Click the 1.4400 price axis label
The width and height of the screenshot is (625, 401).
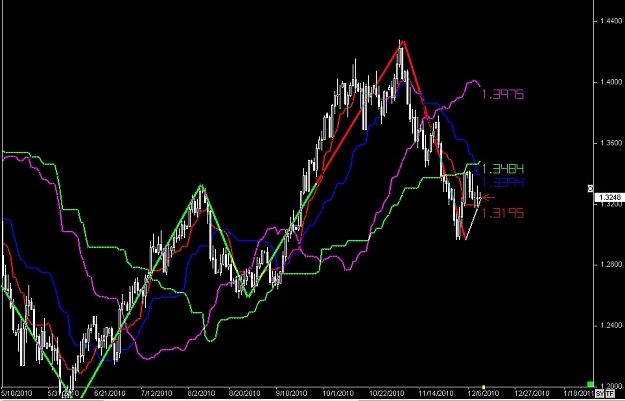tap(609, 21)
